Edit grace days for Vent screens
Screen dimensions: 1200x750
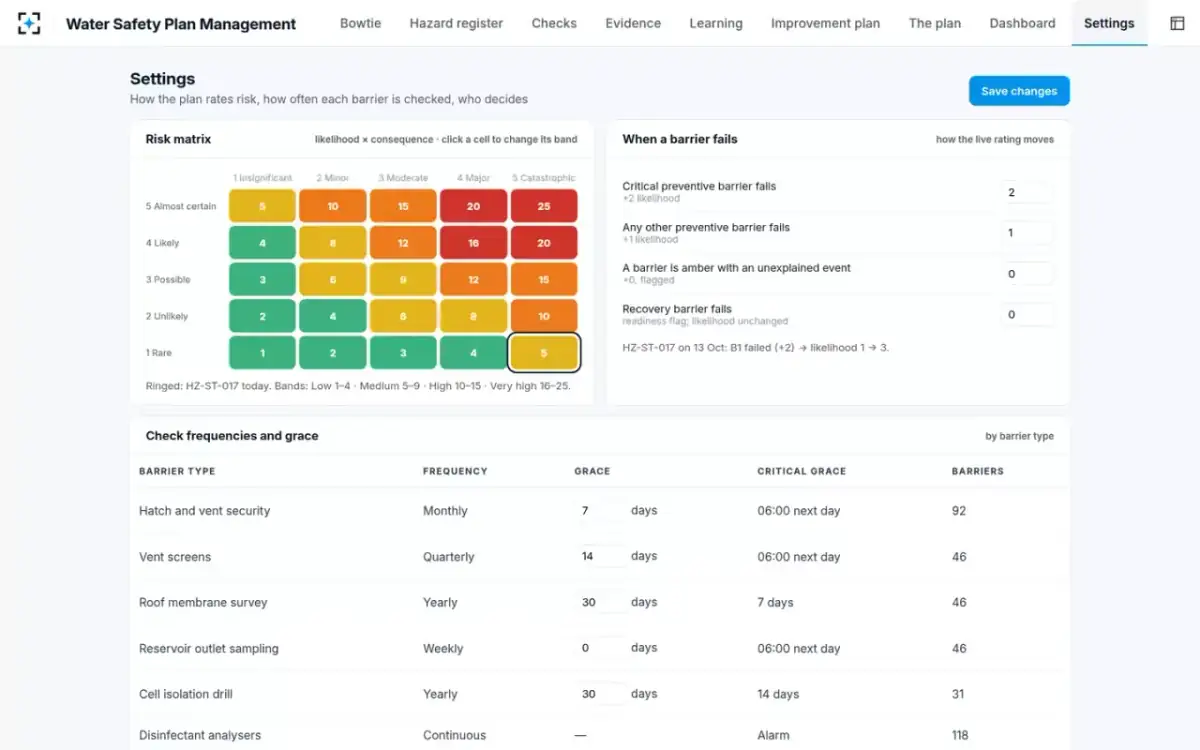point(601,557)
